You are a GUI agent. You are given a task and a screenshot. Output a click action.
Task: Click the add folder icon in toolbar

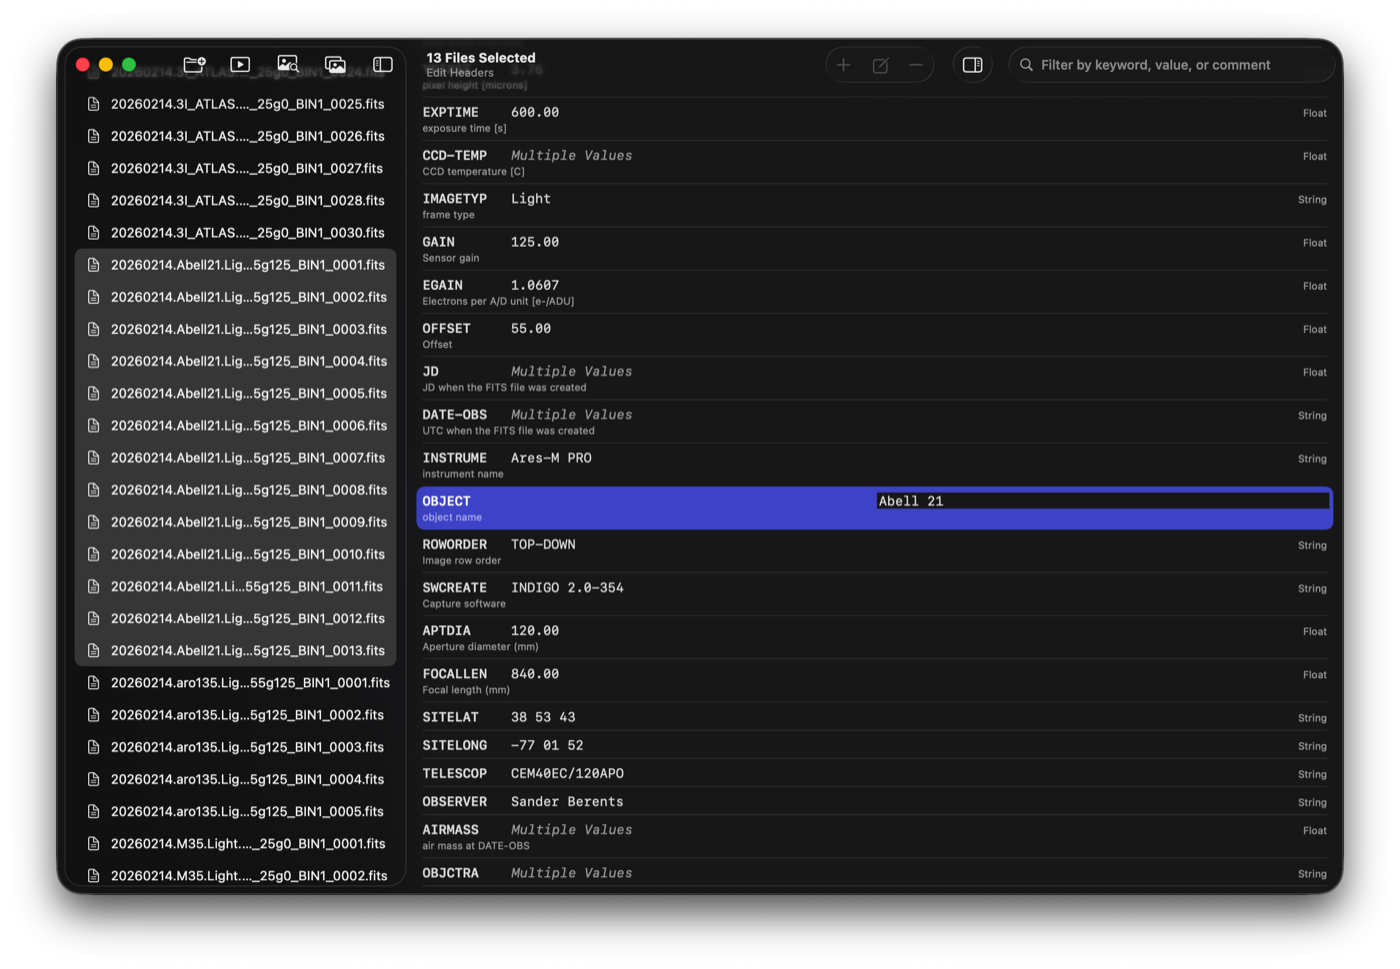[194, 64]
